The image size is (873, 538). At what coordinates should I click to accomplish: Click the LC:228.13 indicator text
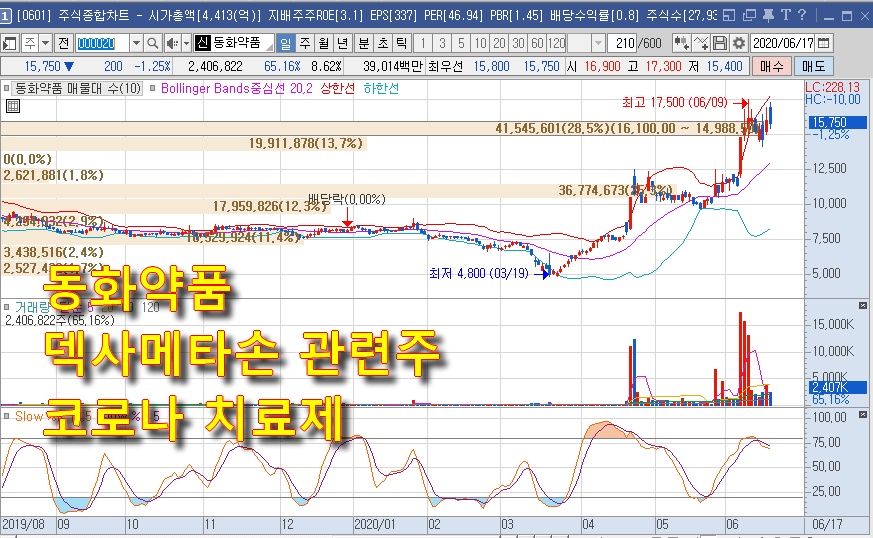[x=832, y=87]
